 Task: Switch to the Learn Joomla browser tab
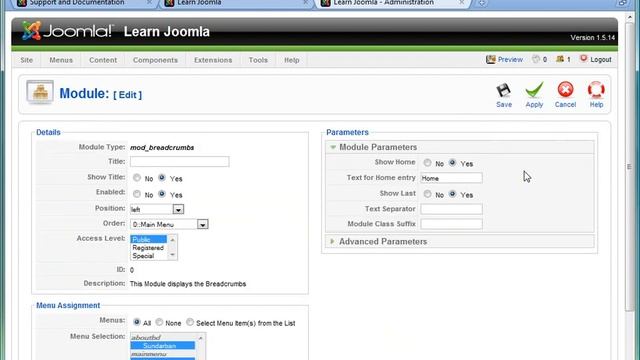237,3
